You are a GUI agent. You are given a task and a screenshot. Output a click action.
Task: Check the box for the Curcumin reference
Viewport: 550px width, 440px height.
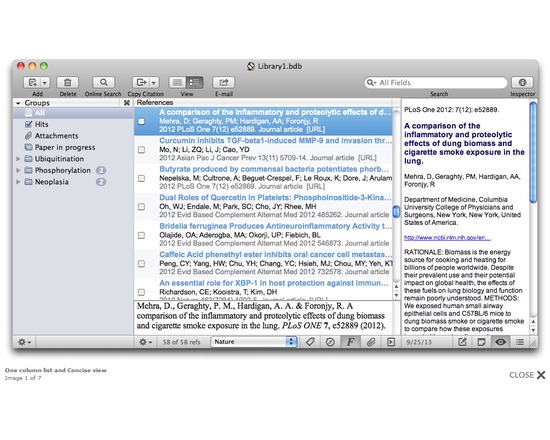141,150
